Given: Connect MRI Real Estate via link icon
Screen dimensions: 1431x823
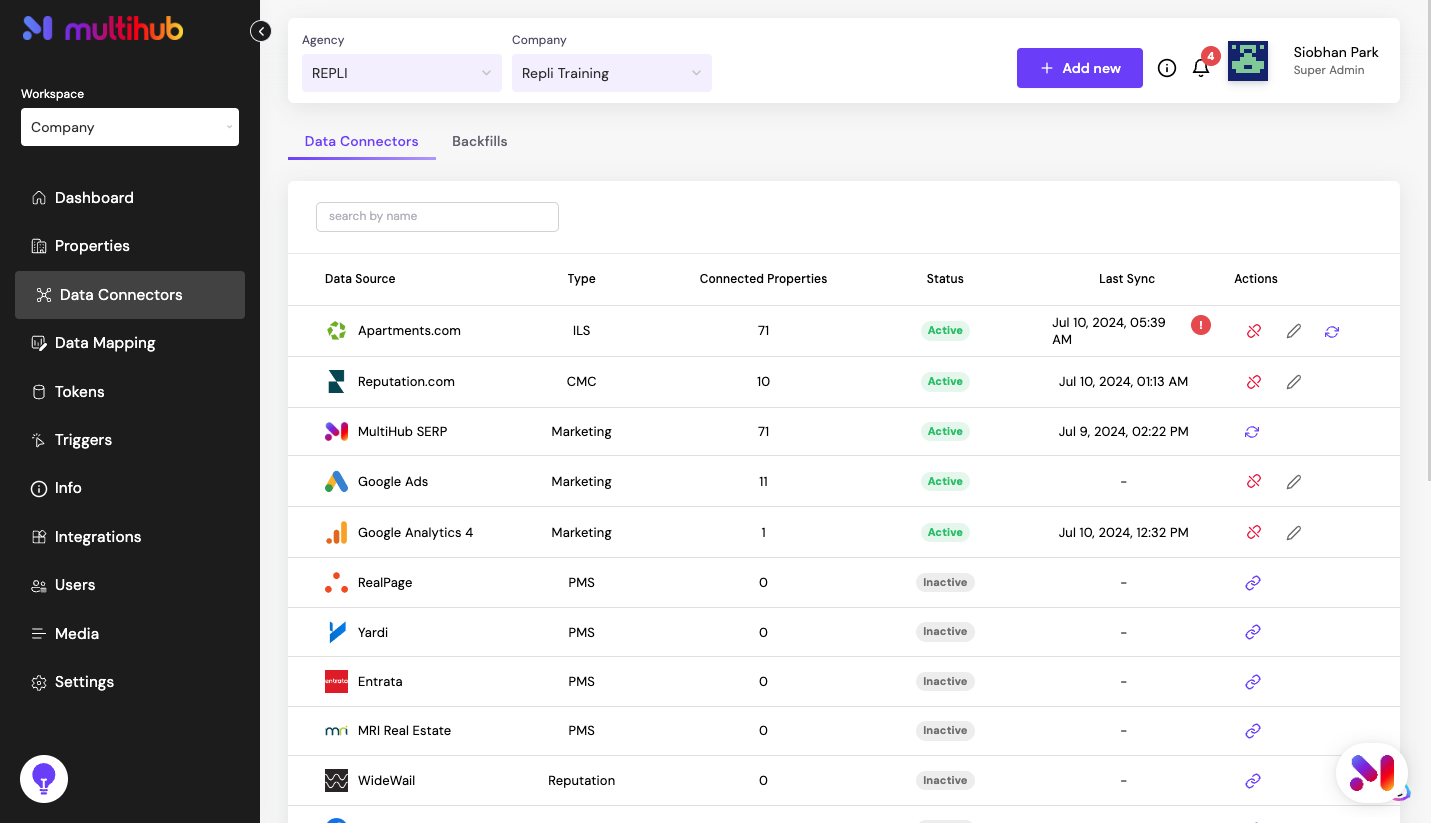Looking at the screenshot, I should pos(1252,731).
